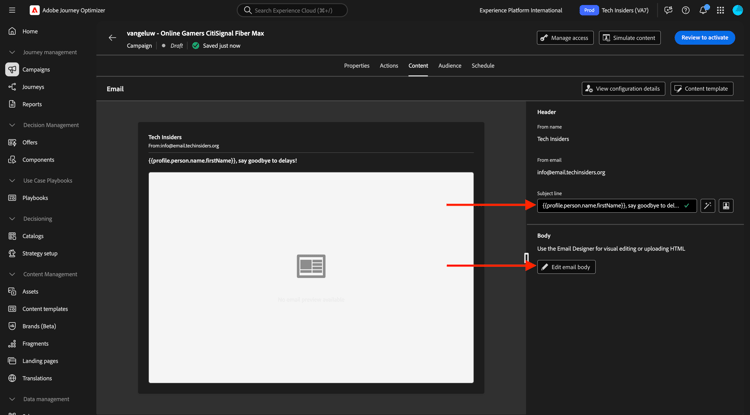Screen dimensions: 750x415
Task: Switch to the Audience tab
Action: 450,66
